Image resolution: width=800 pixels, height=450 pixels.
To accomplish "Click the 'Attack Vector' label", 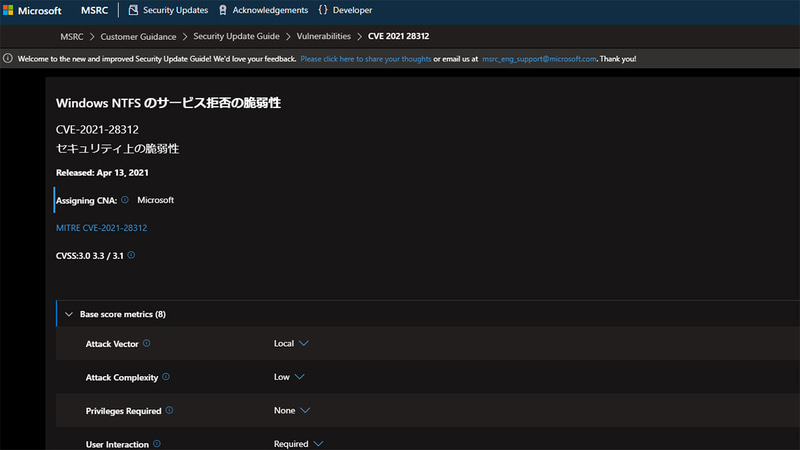I will click(112, 344).
